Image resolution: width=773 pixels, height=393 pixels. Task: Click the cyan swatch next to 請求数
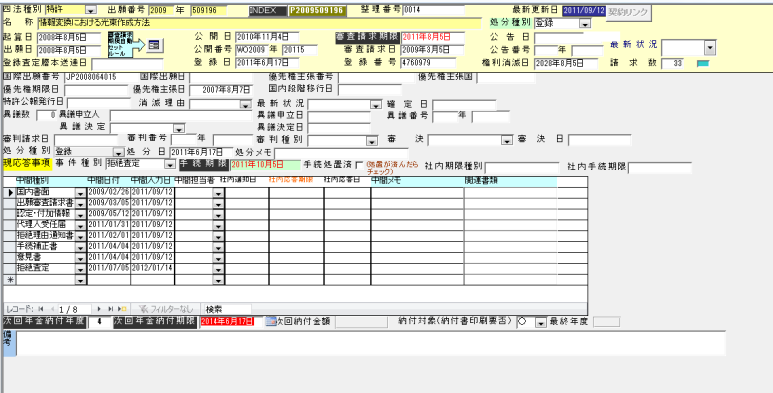point(702,63)
